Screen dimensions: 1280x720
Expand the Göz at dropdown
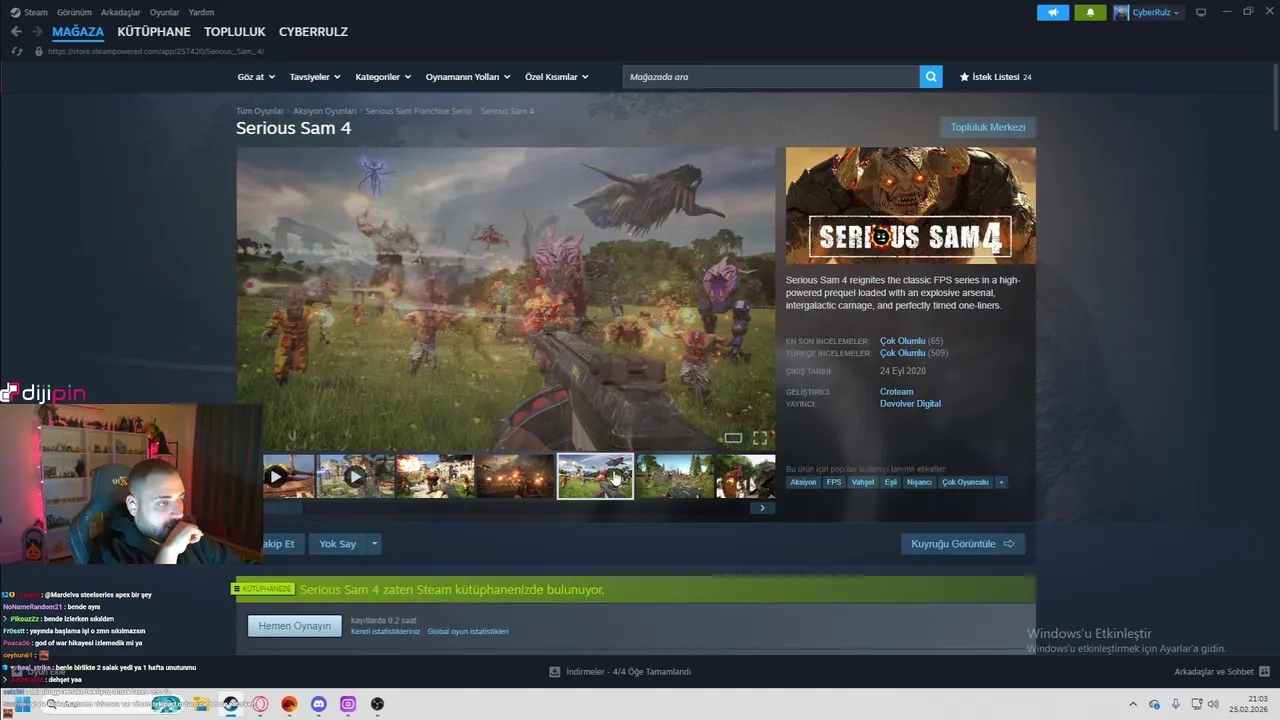(254, 77)
